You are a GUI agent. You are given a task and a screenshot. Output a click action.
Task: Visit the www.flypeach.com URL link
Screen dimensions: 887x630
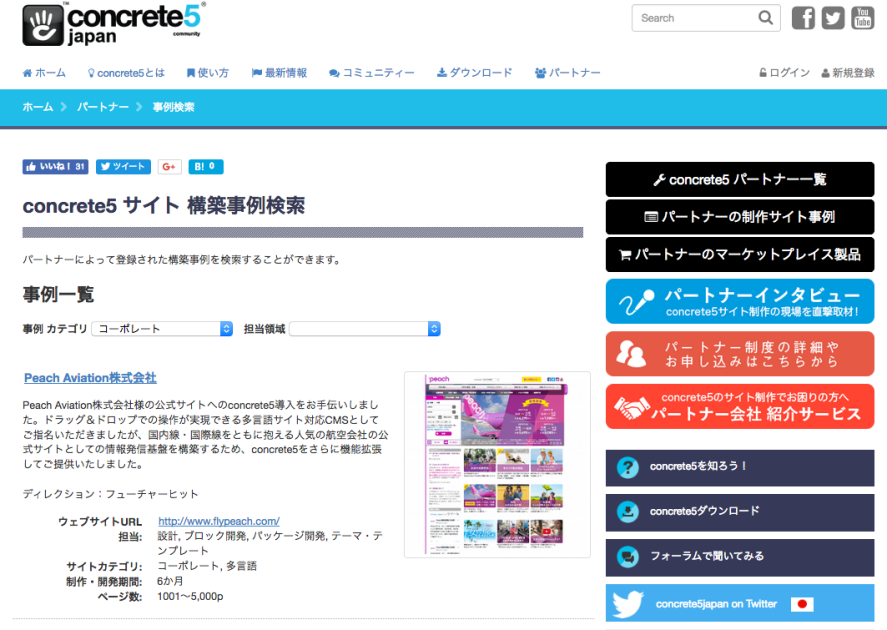click(218, 521)
